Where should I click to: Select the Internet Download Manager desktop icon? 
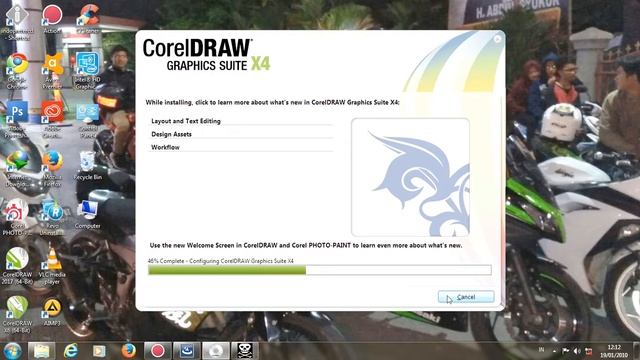pyautogui.click(x=17, y=169)
